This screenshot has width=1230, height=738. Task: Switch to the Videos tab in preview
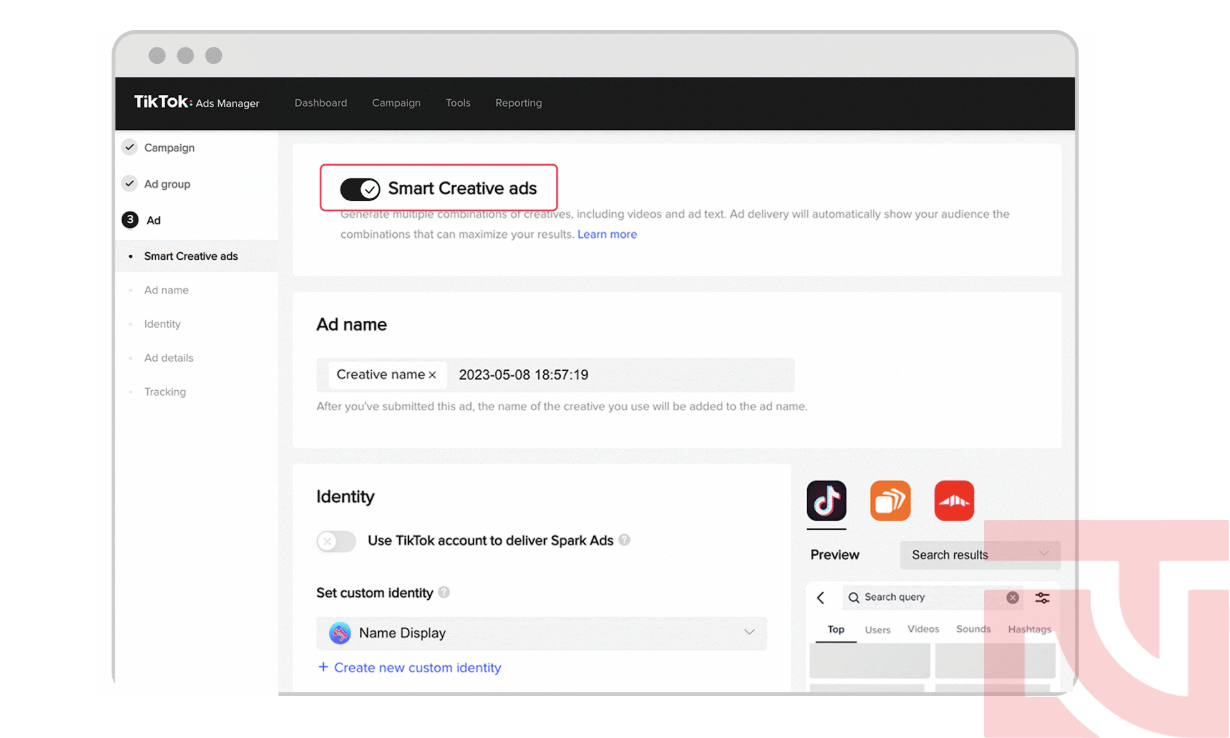(923, 629)
